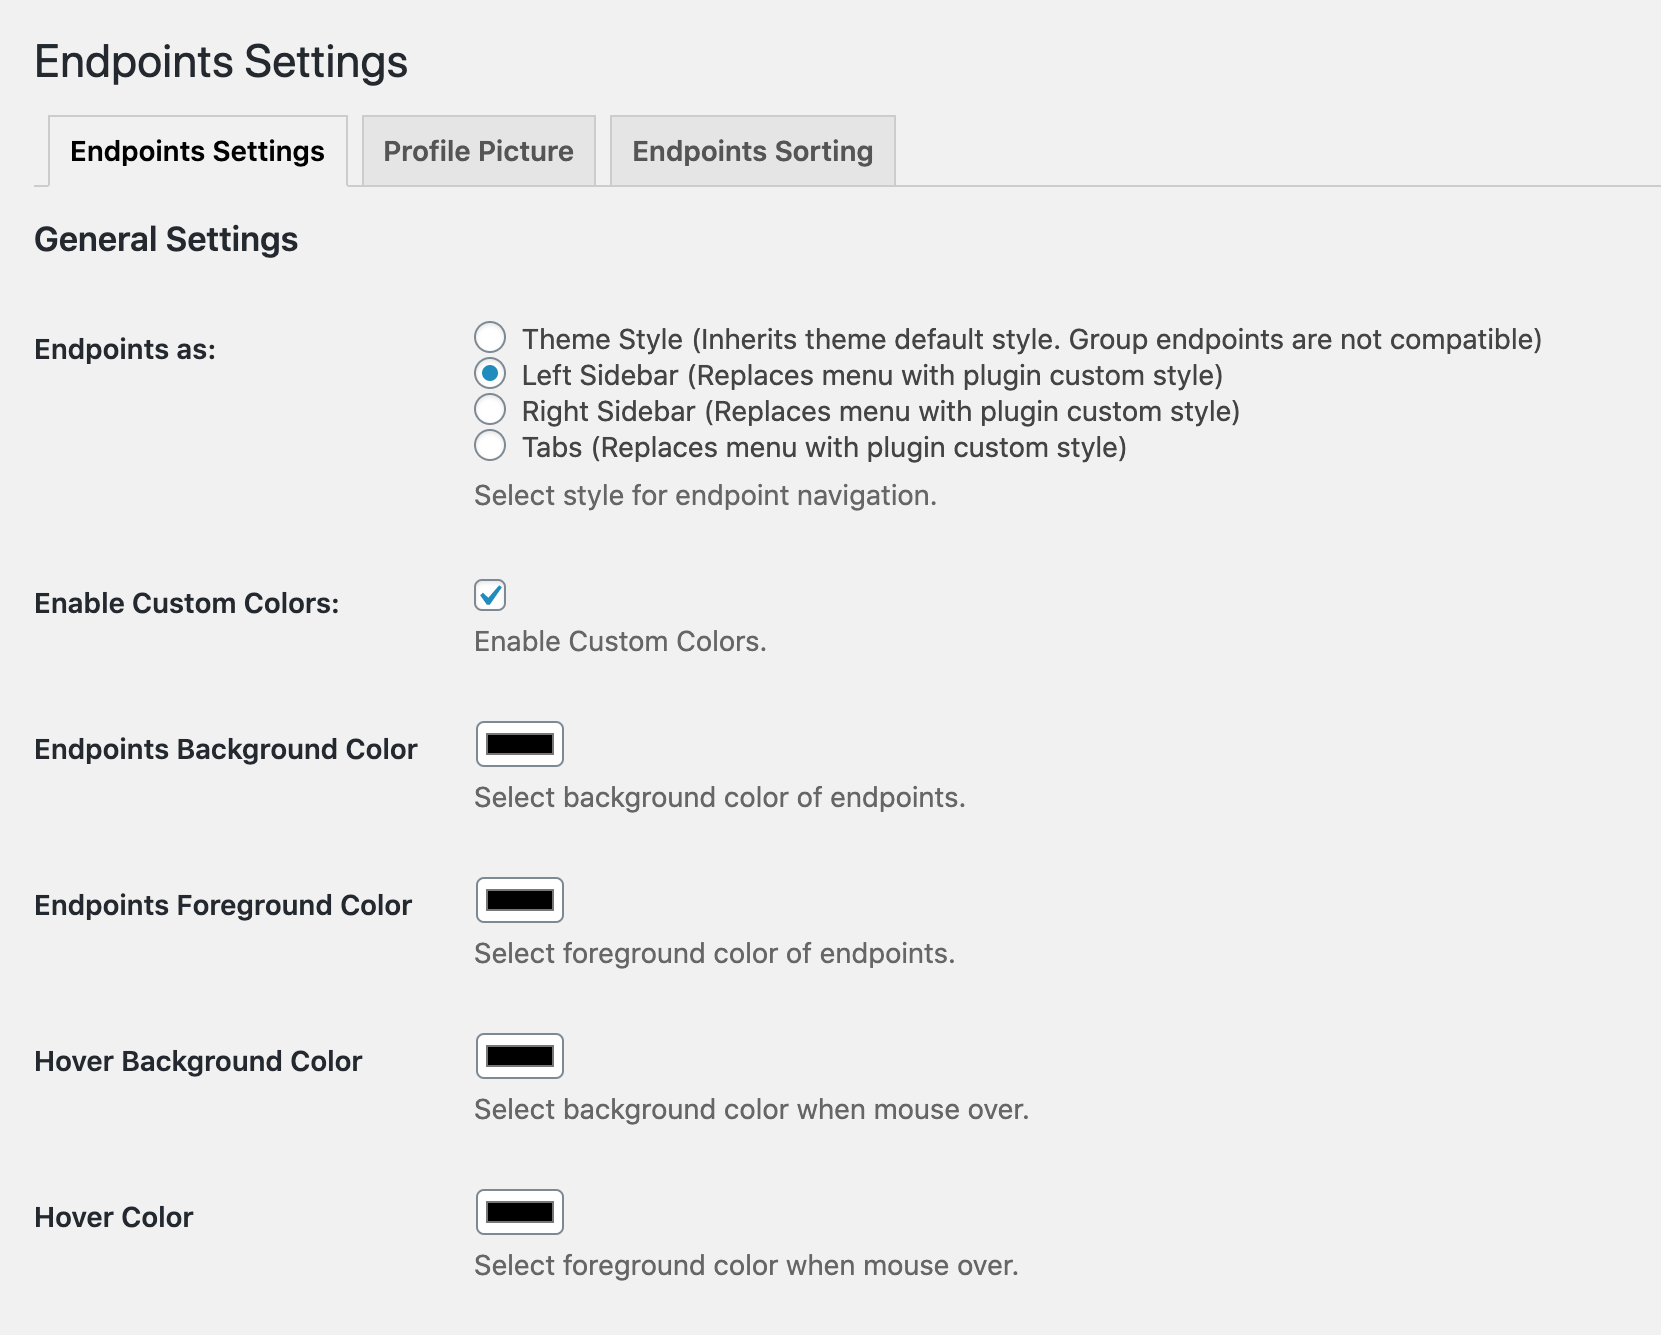Open the Endpoints Foreground Color picker
The width and height of the screenshot is (1661, 1335).
(520, 900)
